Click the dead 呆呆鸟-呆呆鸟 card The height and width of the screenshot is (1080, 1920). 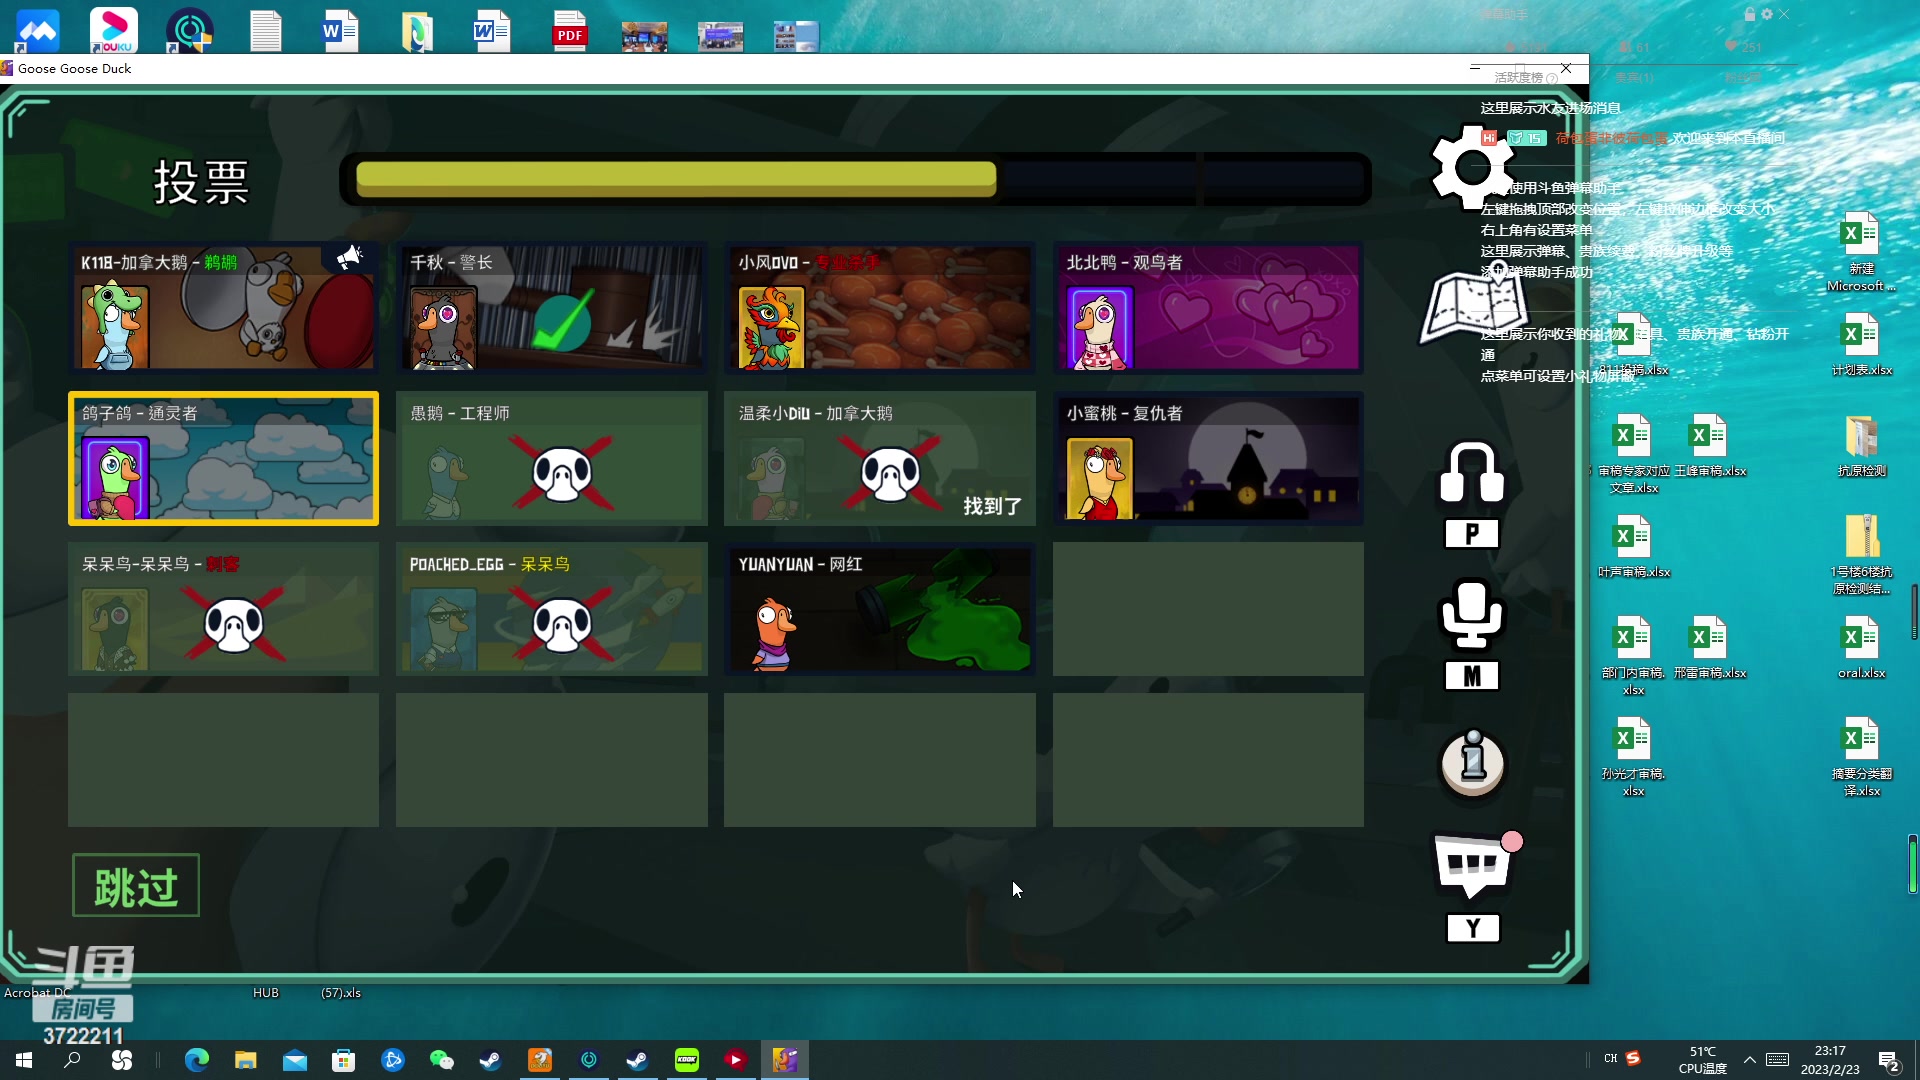[224, 609]
